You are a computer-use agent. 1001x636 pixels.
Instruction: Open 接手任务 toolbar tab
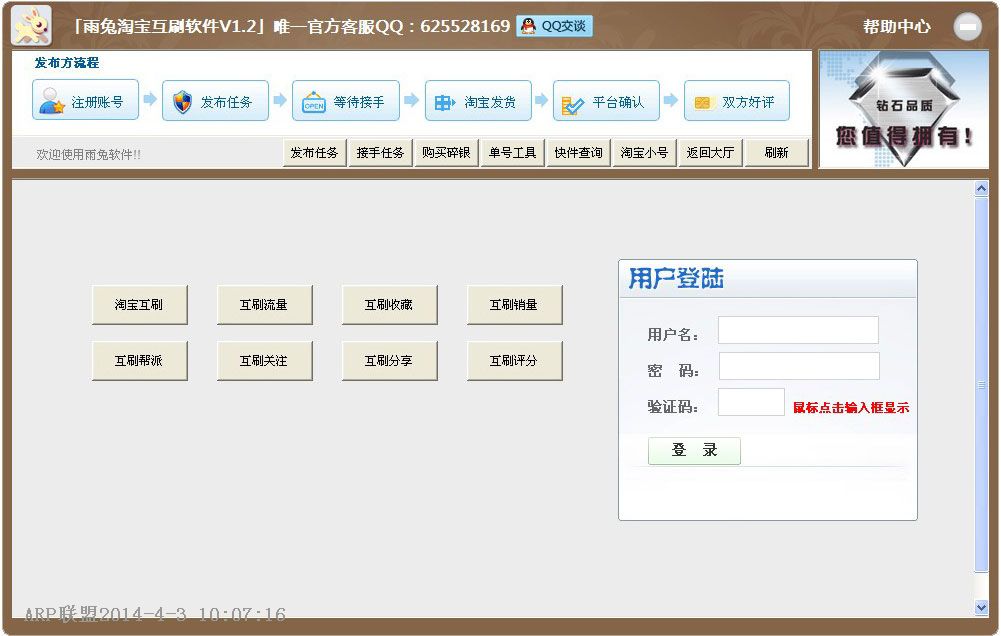pos(380,153)
